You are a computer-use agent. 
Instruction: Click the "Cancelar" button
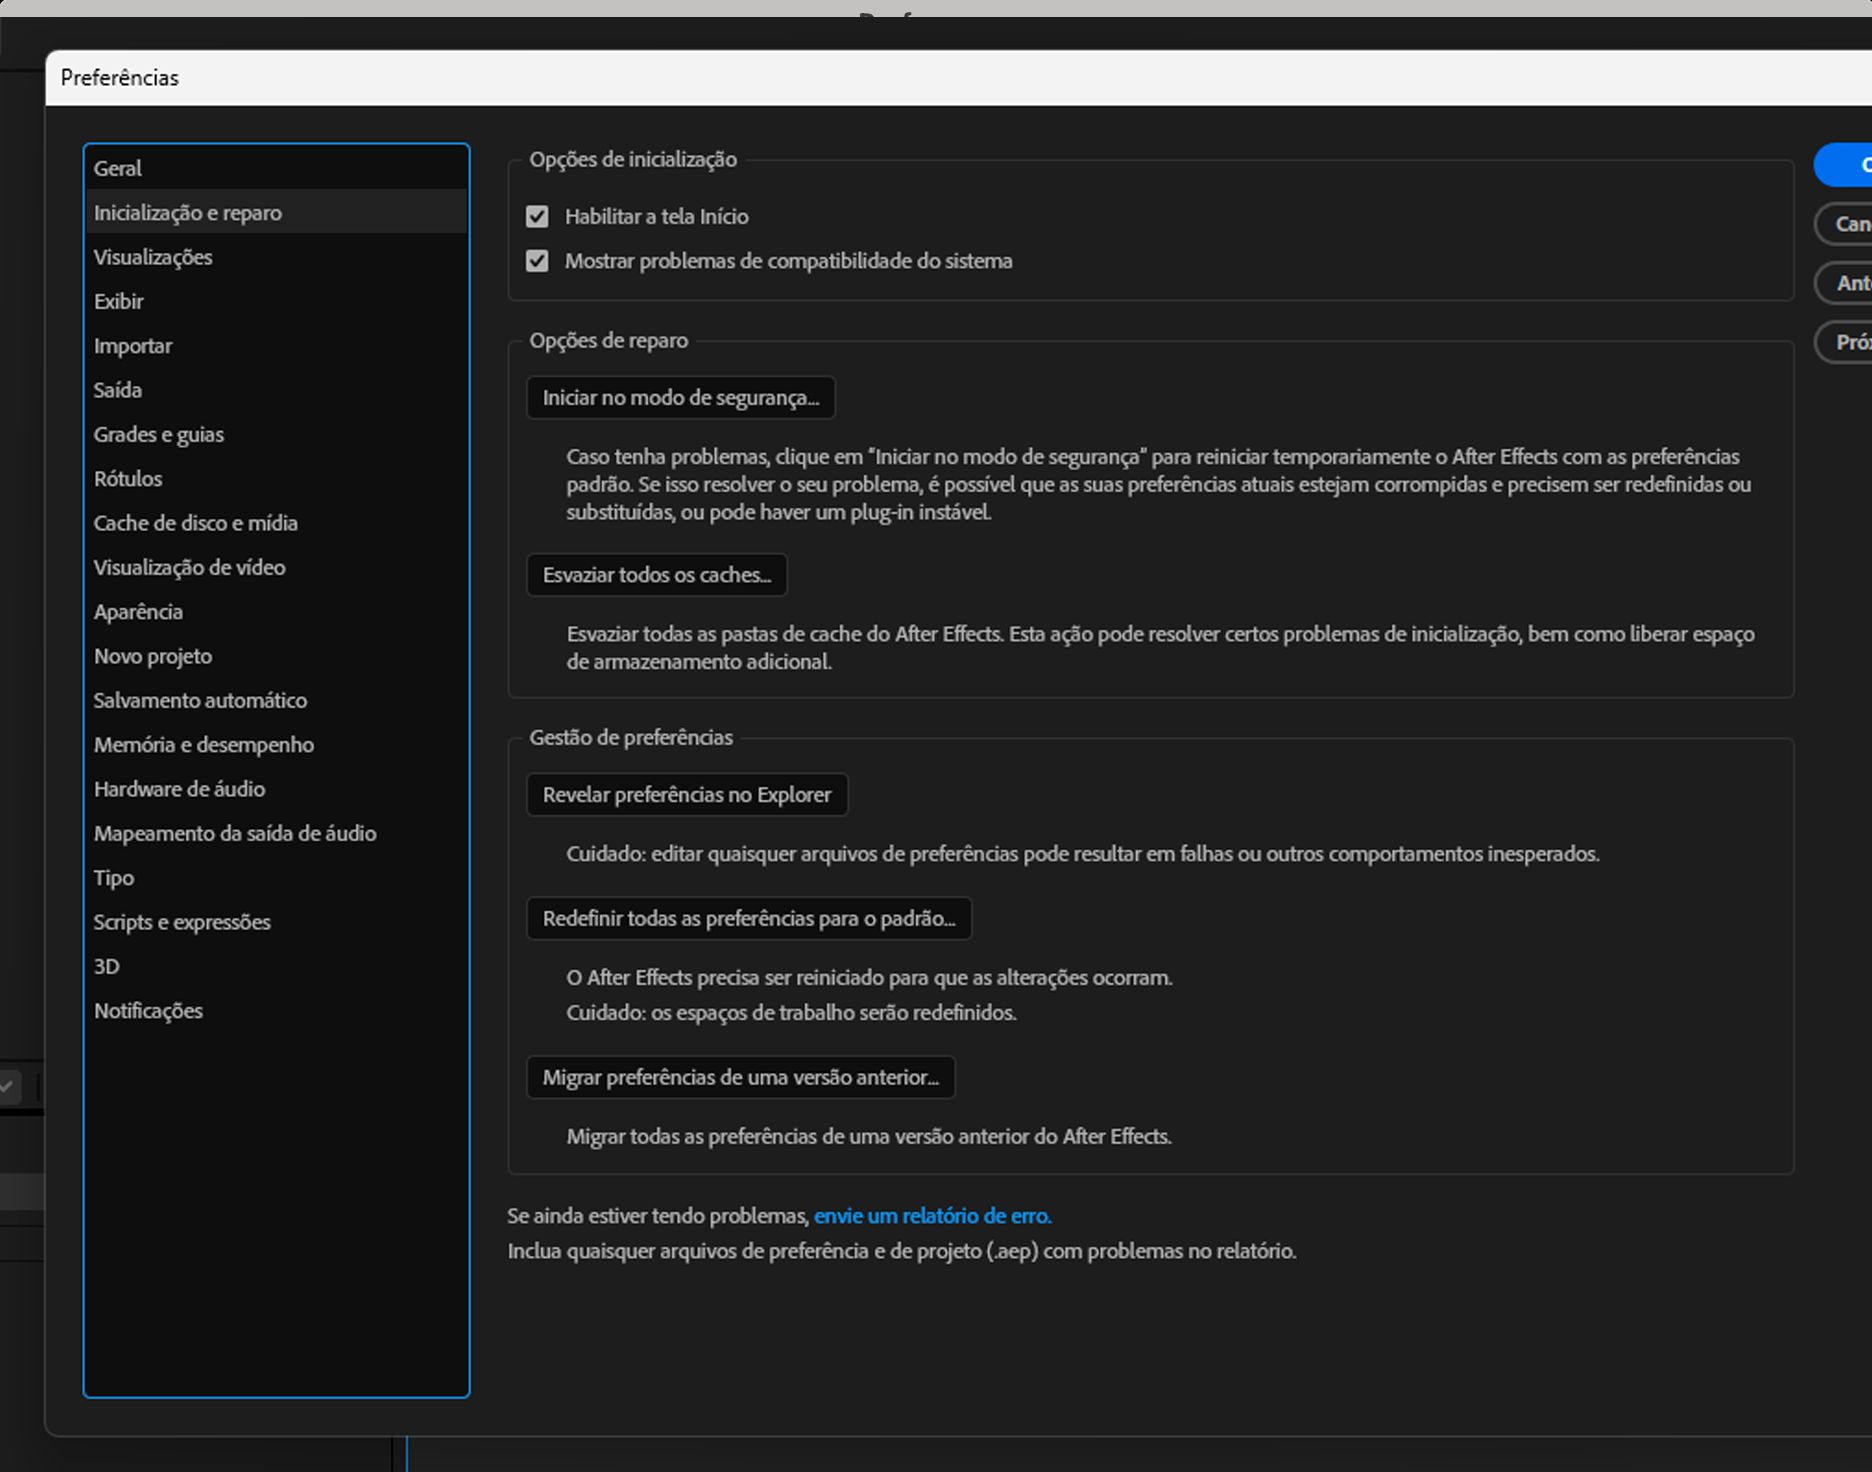point(1854,224)
